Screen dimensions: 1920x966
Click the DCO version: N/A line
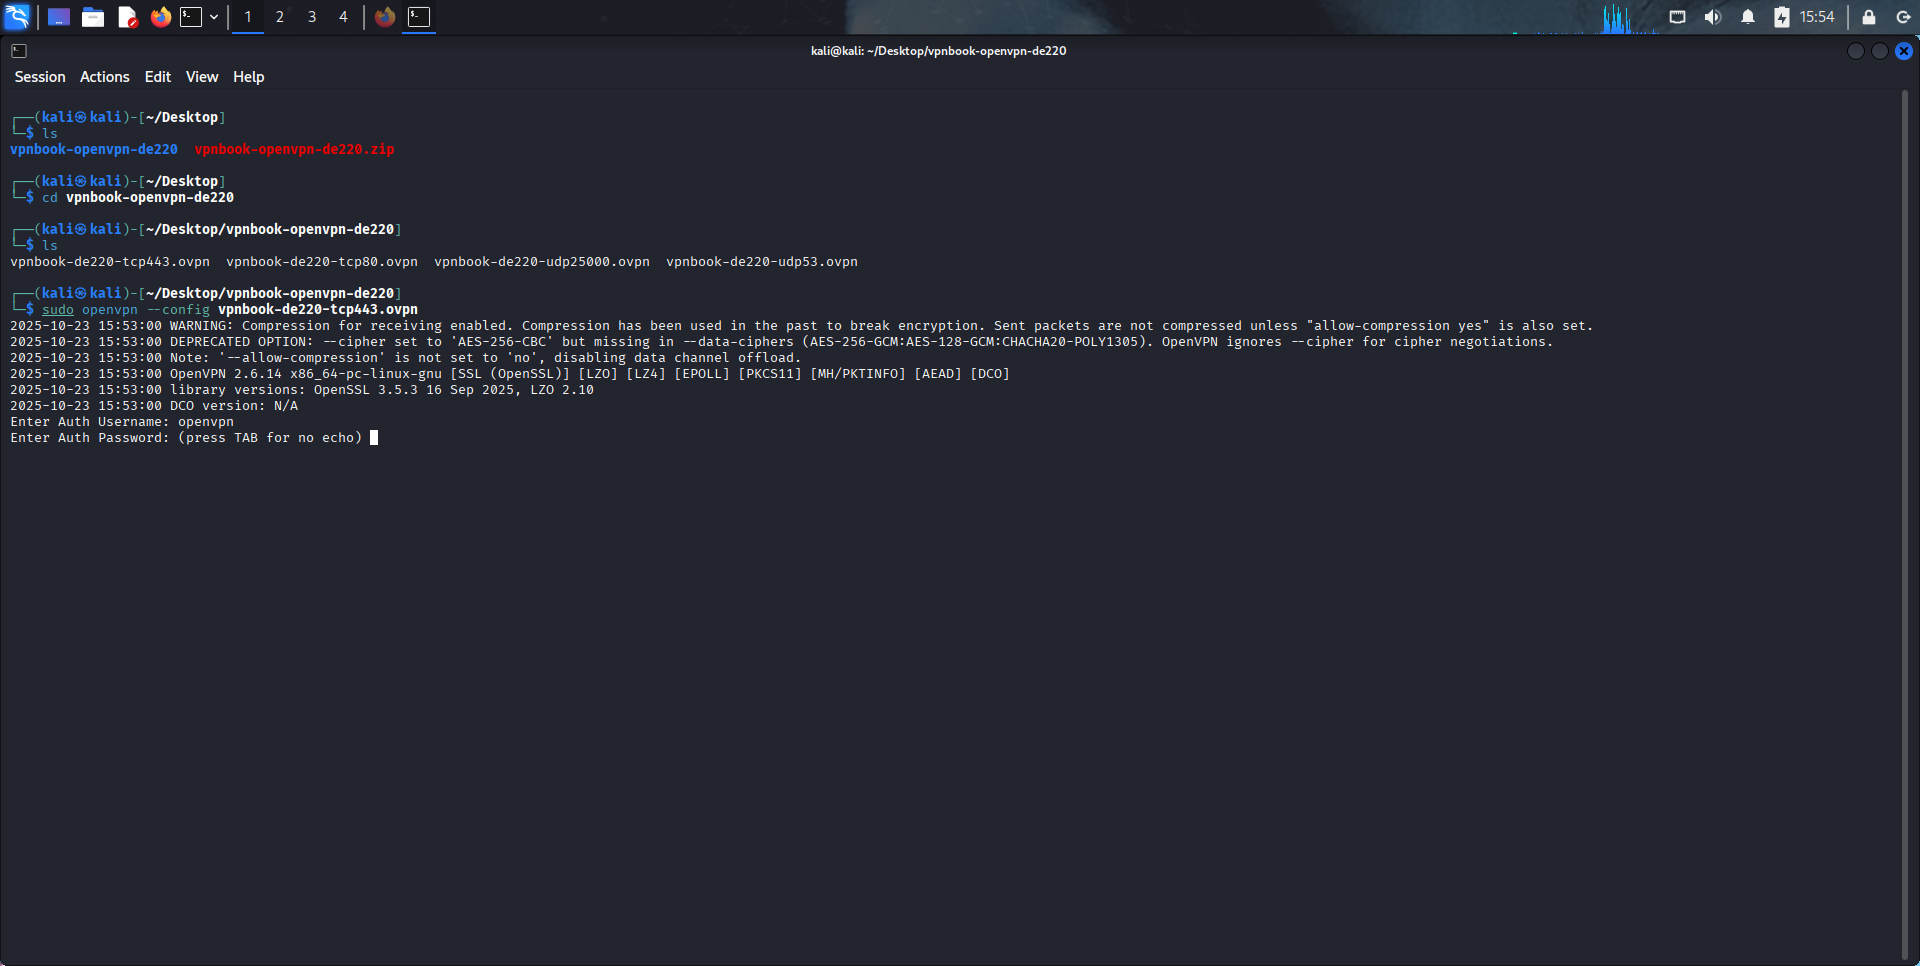(x=154, y=406)
